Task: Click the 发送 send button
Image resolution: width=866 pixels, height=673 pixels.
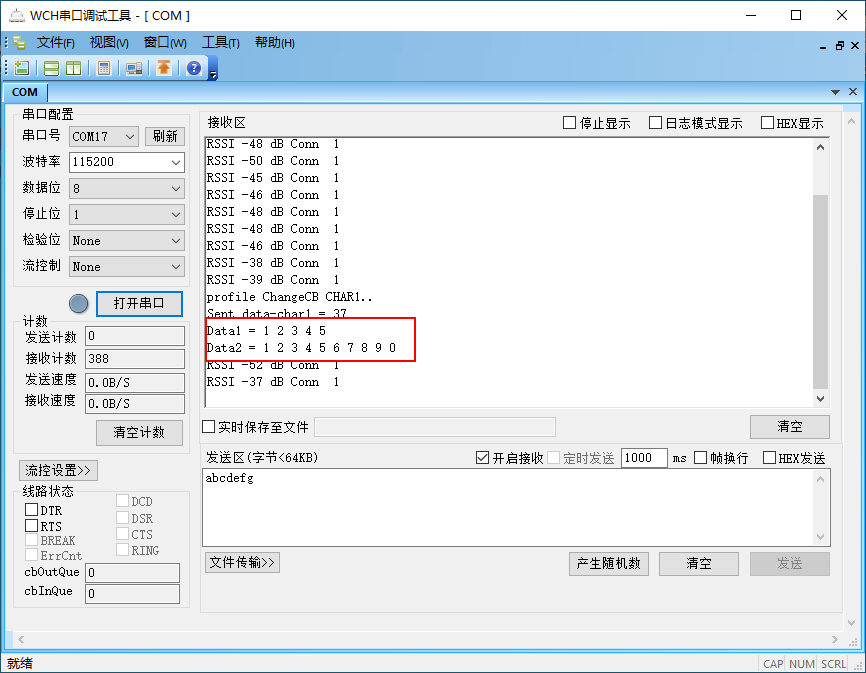Action: click(x=790, y=564)
